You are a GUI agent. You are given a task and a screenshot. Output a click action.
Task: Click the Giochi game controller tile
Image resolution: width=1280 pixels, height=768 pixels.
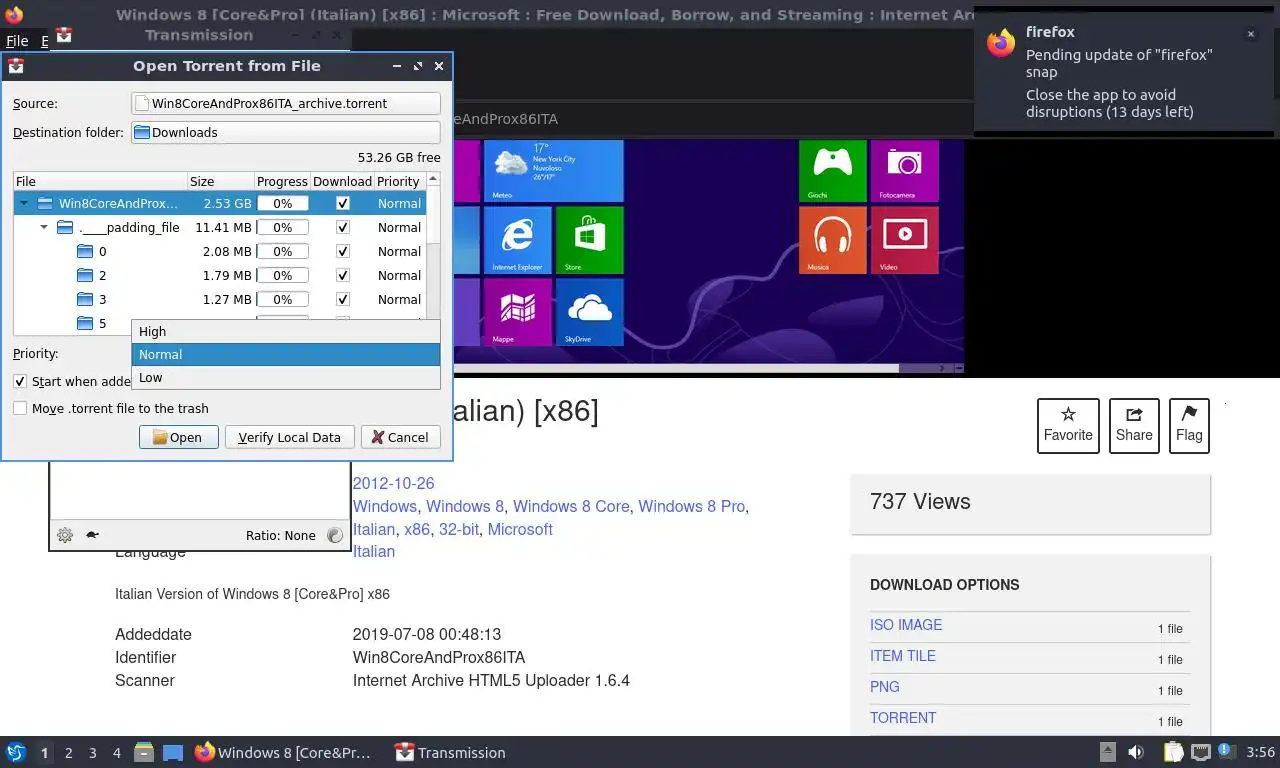(x=832, y=171)
